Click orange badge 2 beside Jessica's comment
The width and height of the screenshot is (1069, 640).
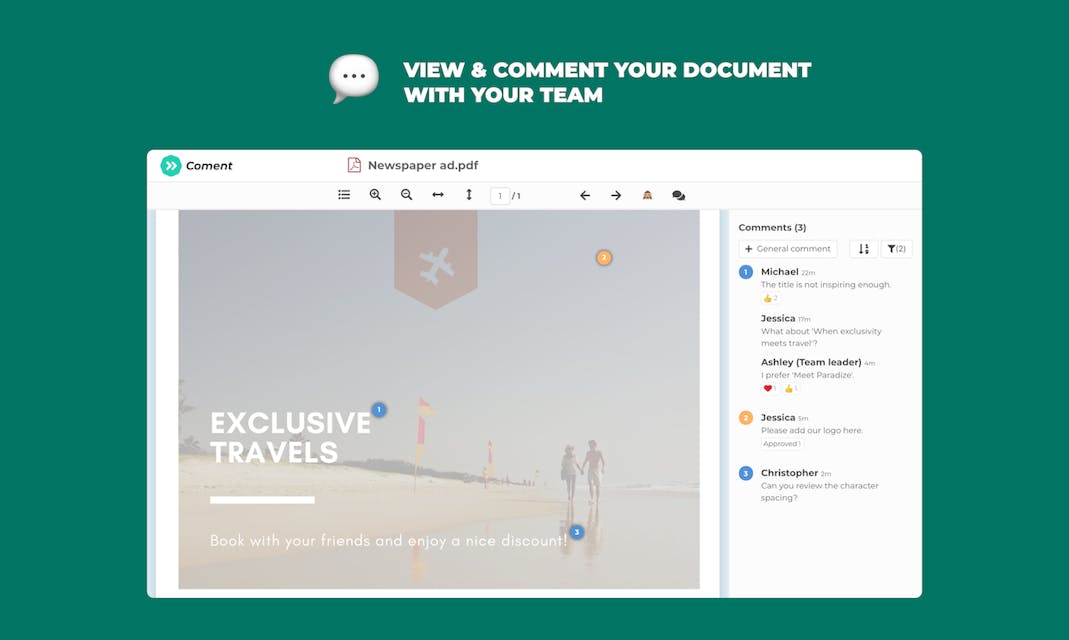click(746, 418)
